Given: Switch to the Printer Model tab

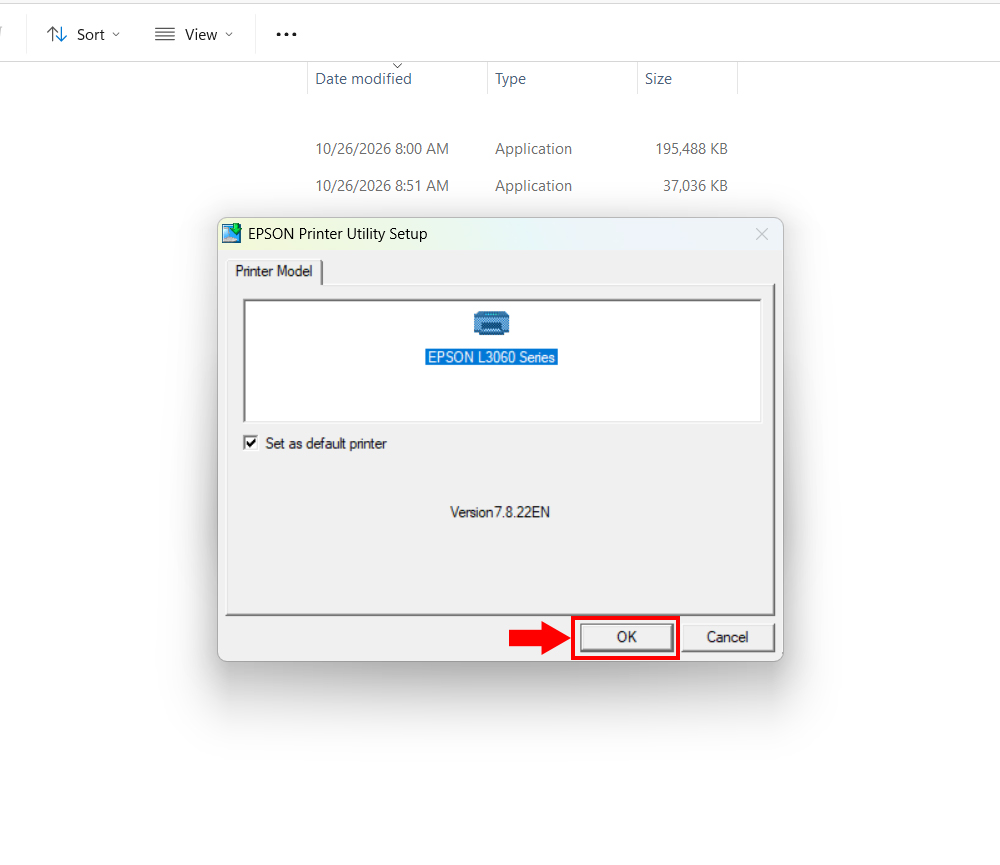Looking at the screenshot, I should point(274,271).
